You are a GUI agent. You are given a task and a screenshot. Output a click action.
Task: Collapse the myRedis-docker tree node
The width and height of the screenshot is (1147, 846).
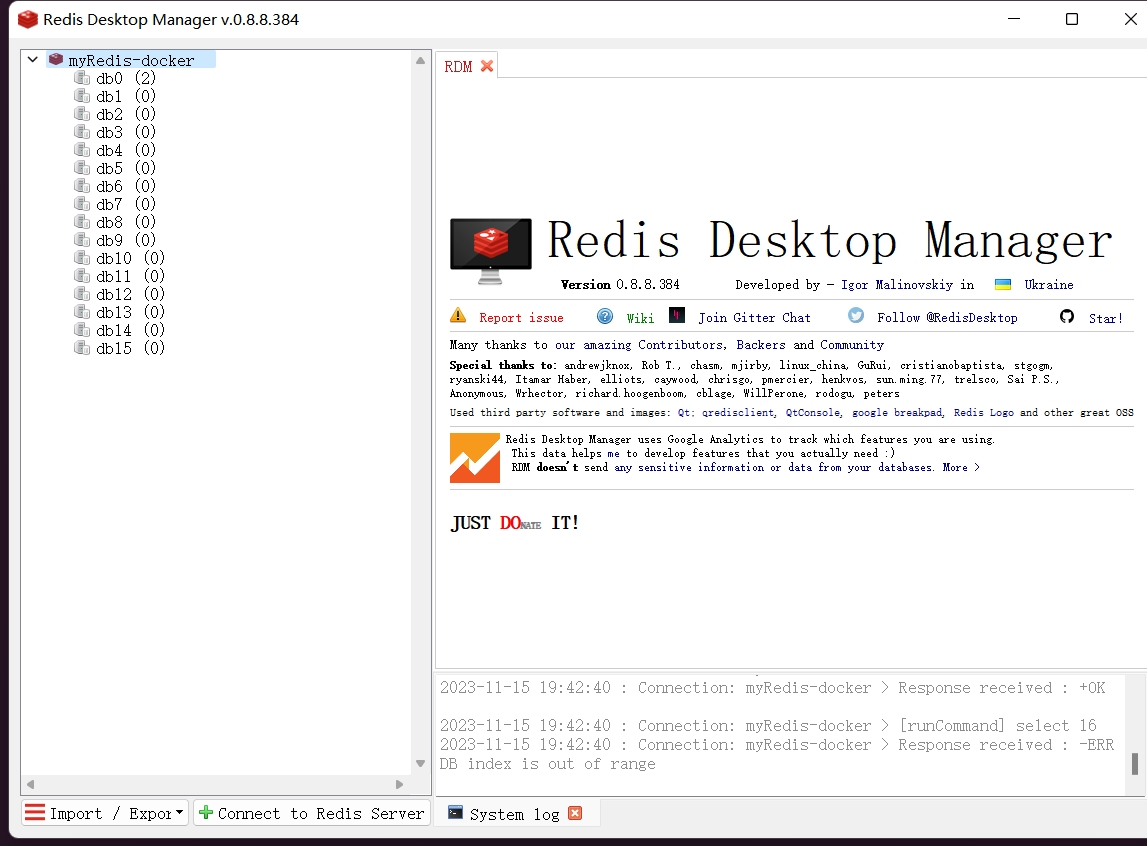[32, 59]
